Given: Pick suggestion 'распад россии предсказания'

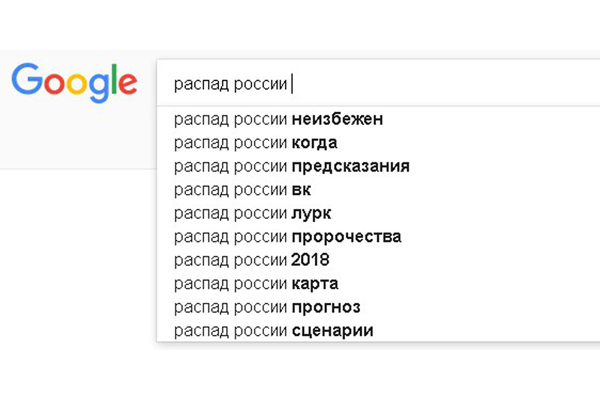Looking at the screenshot, I should click(291, 166).
